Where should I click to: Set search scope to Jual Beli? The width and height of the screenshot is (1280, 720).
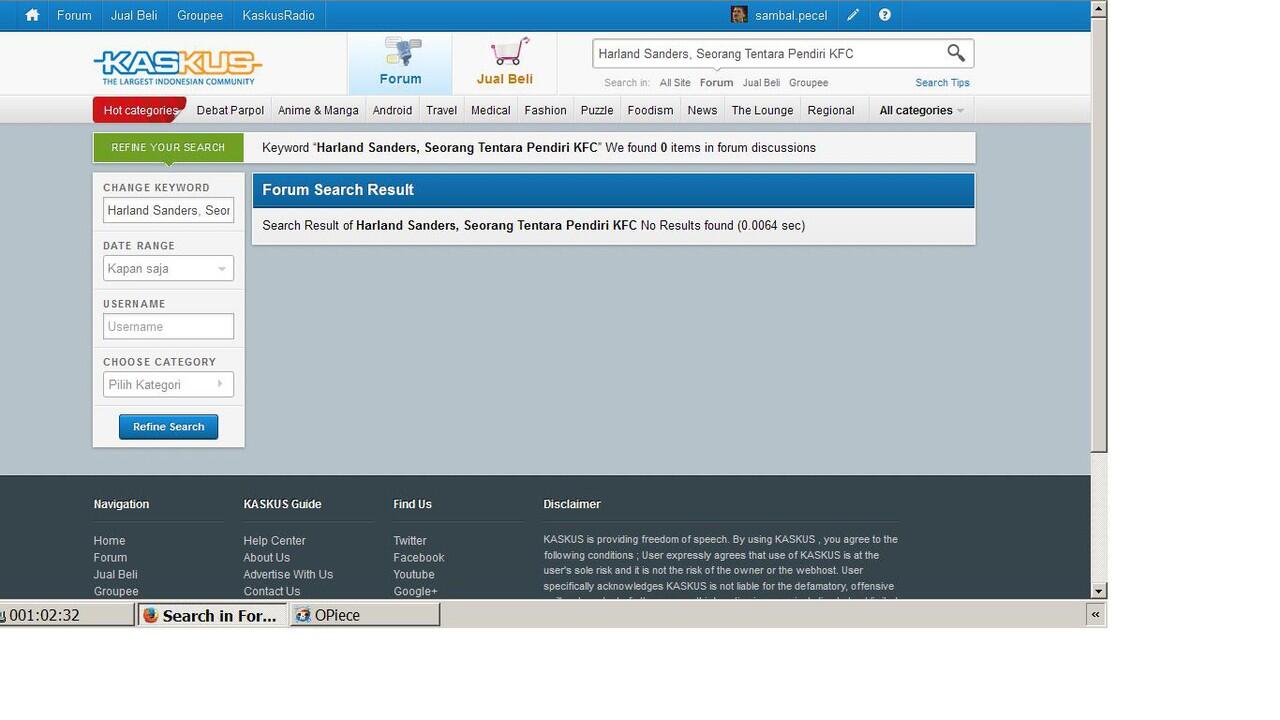(761, 83)
